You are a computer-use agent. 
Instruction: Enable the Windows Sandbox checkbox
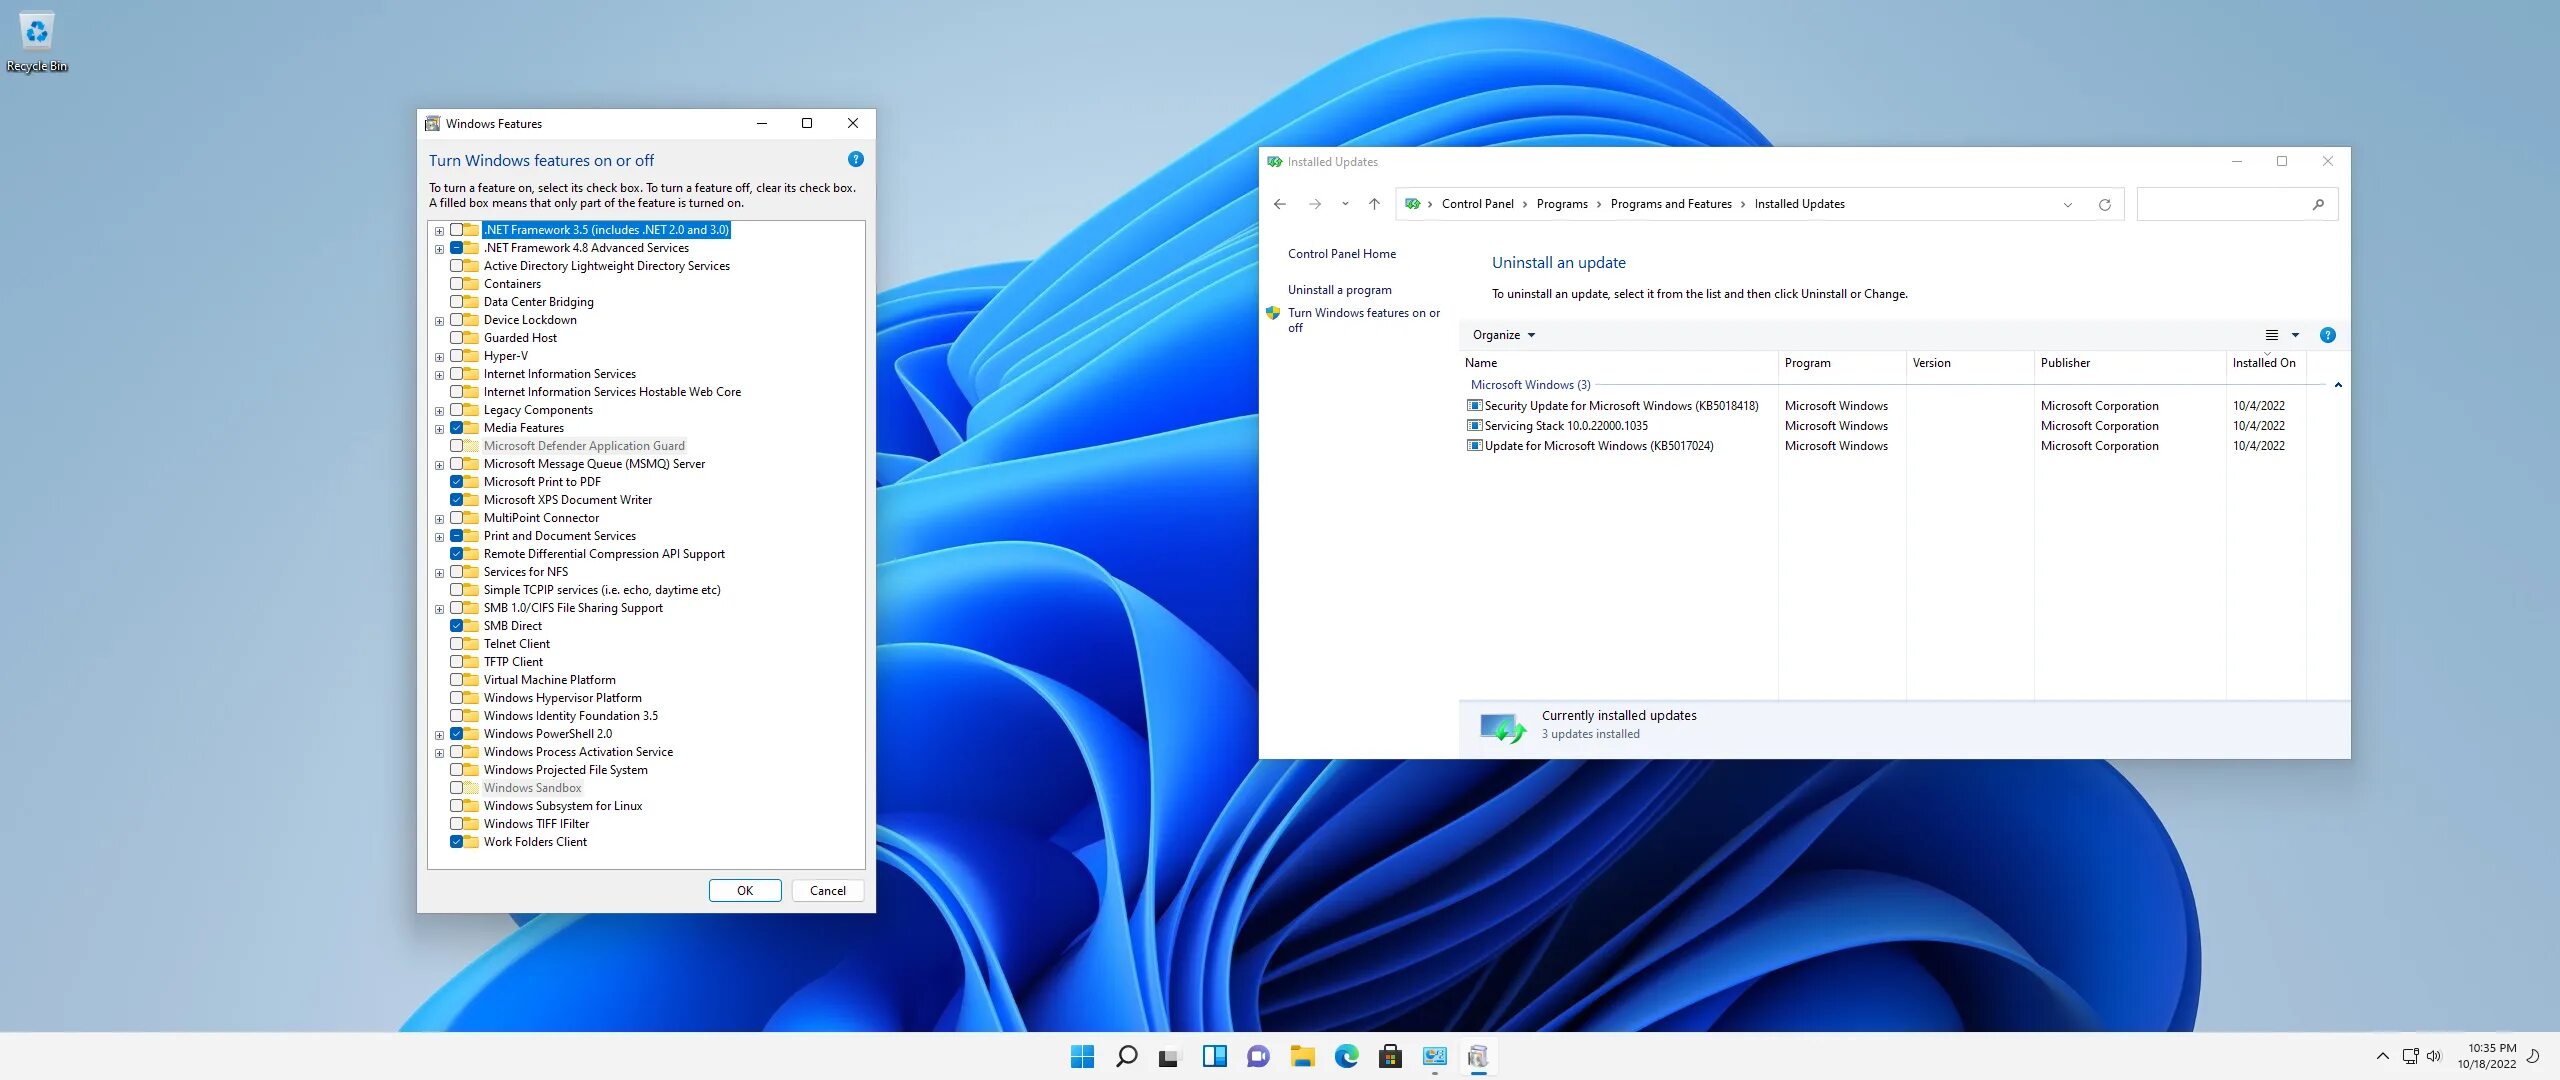pos(456,788)
